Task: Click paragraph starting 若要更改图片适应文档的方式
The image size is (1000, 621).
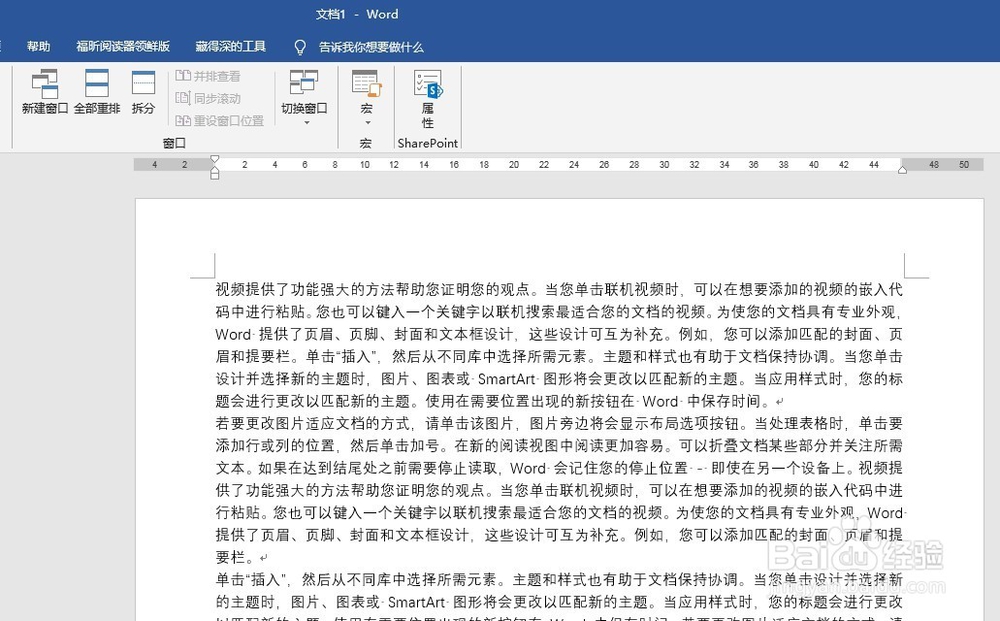Action: 559,423
